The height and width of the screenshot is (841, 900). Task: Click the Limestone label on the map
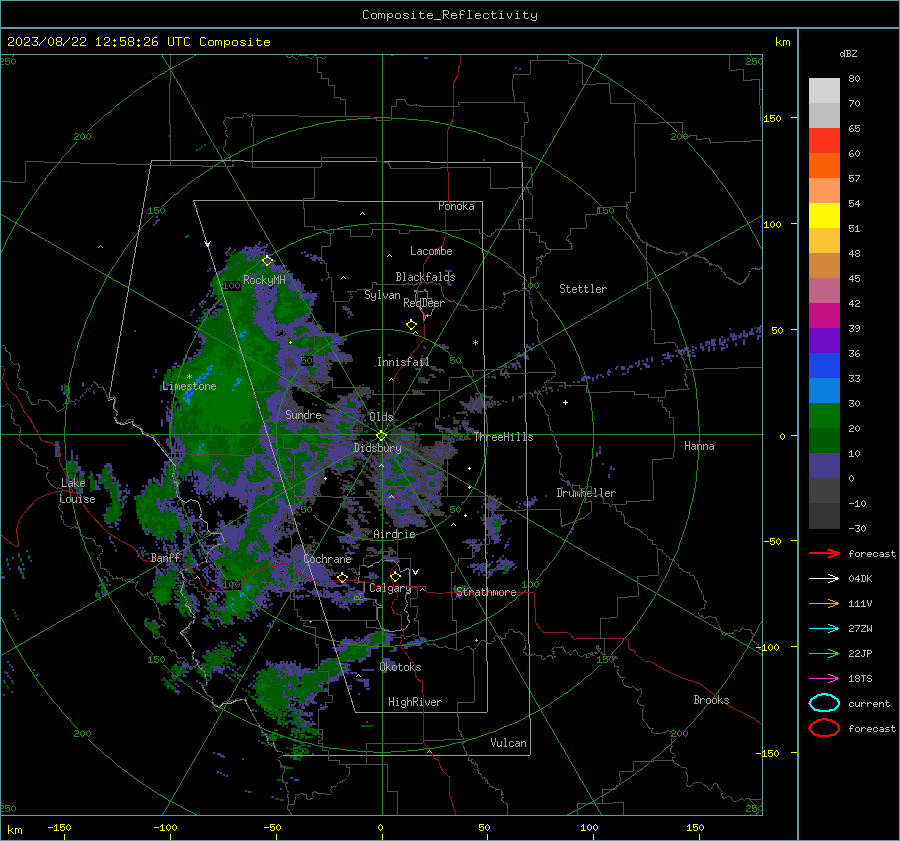point(189,386)
